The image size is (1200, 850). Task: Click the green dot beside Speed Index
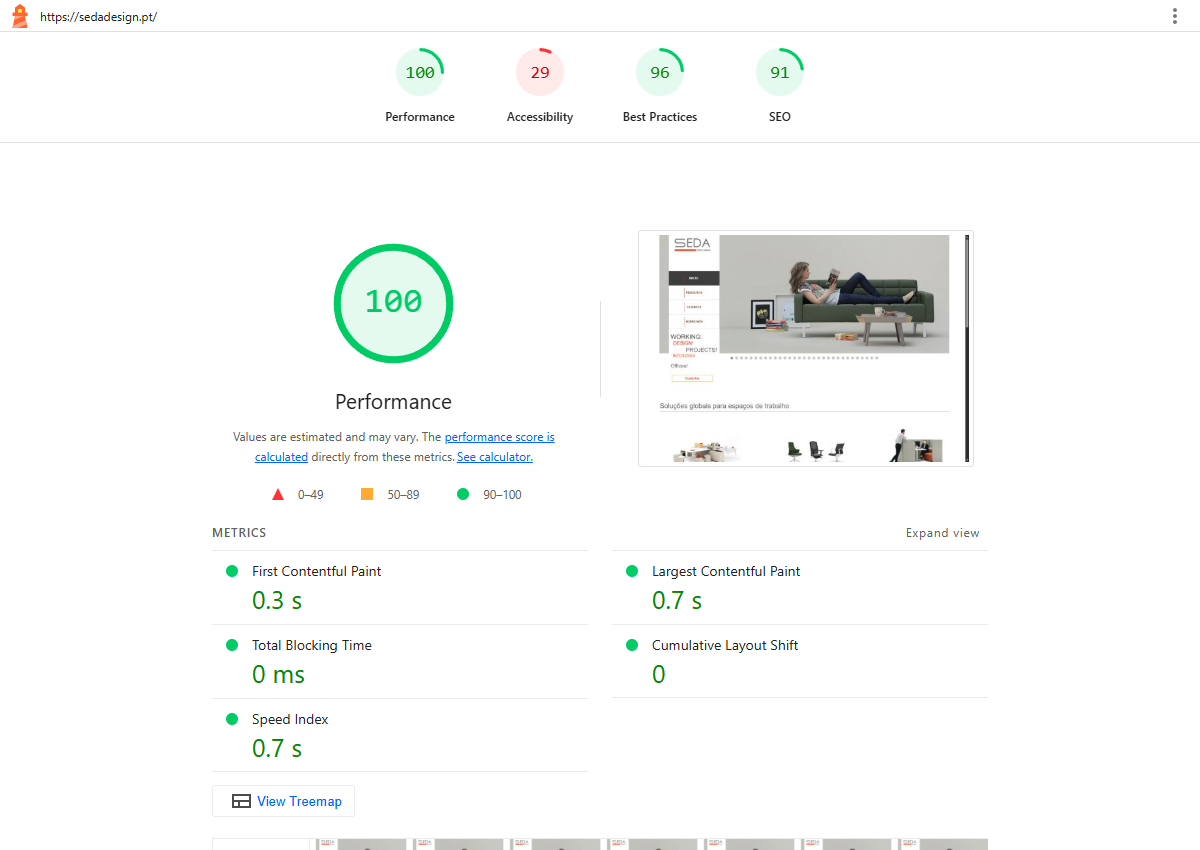coord(232,719)
